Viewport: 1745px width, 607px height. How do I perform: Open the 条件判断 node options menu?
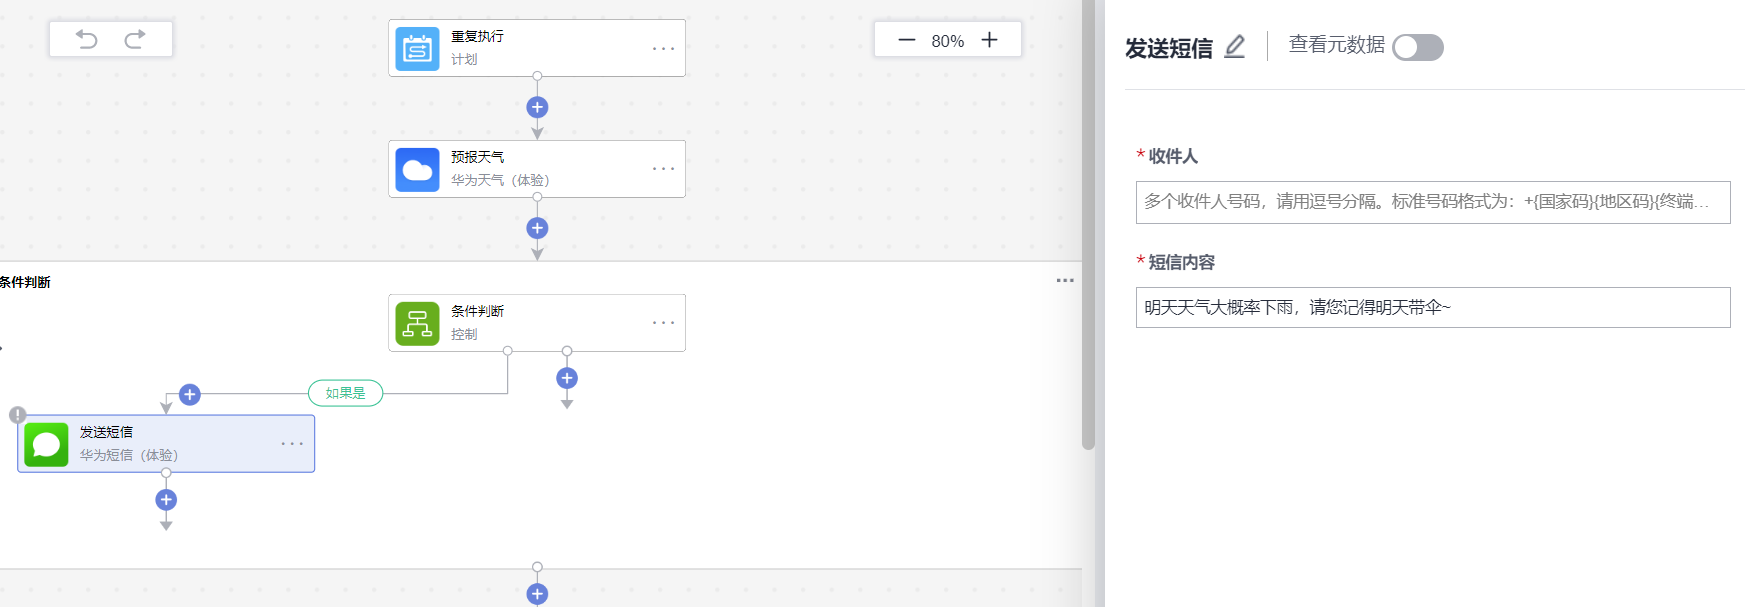(663, 323)
